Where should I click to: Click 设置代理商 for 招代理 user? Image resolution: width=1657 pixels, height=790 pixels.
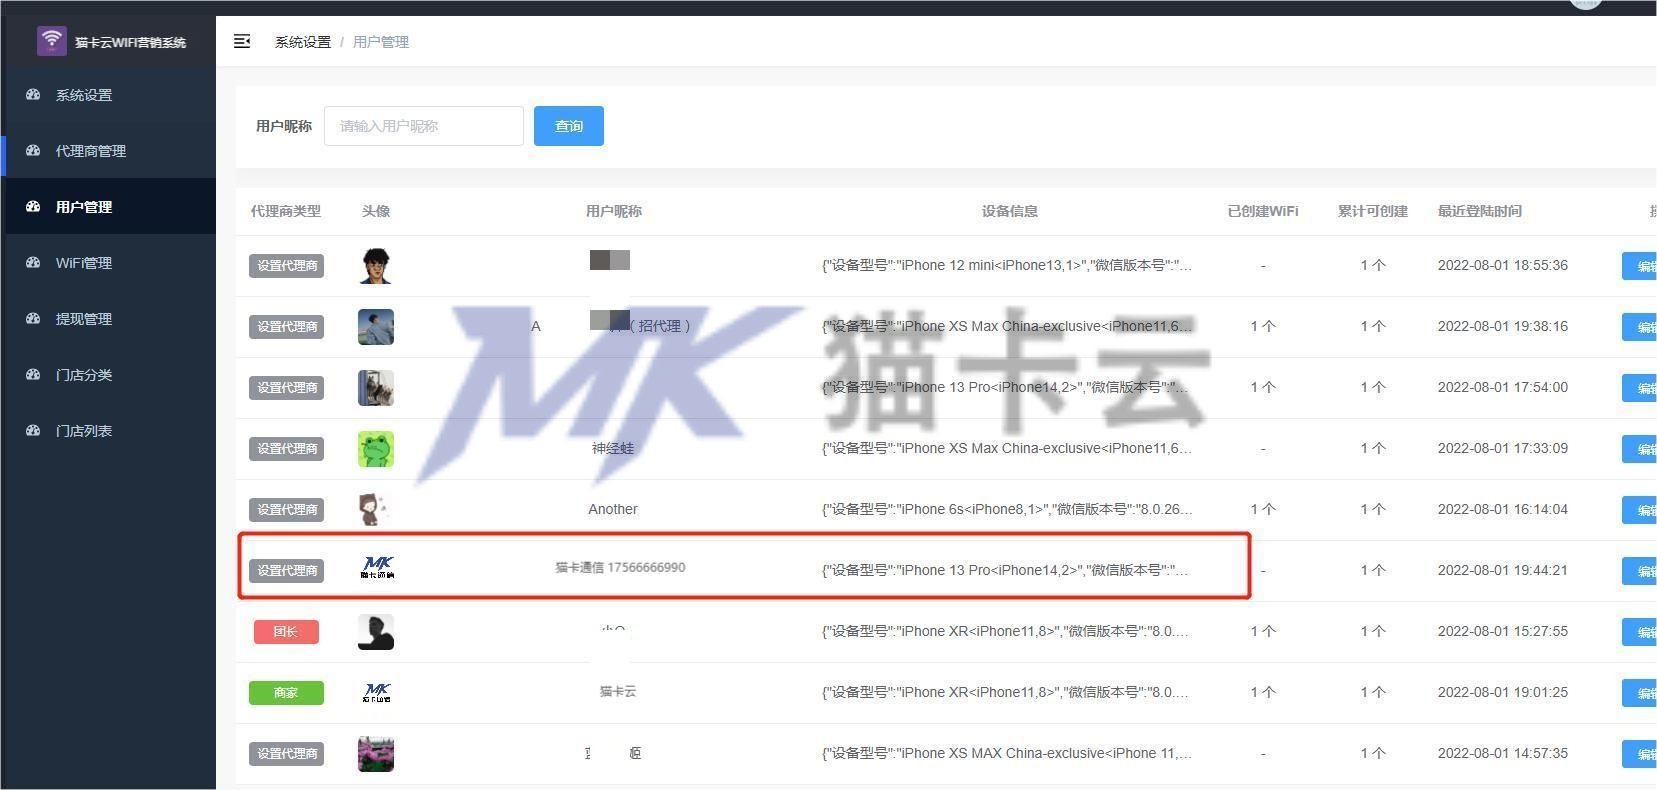click(287, 327)
